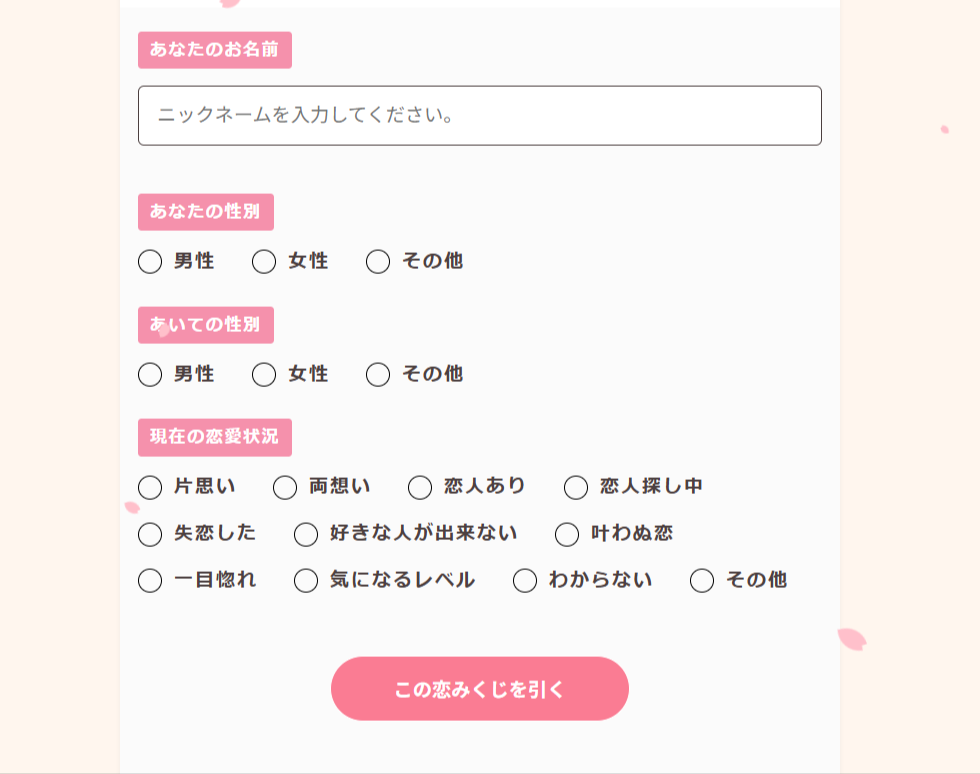Click the あなたのお名前 label
The image size is (980, 774).
[x=215, y=50]
